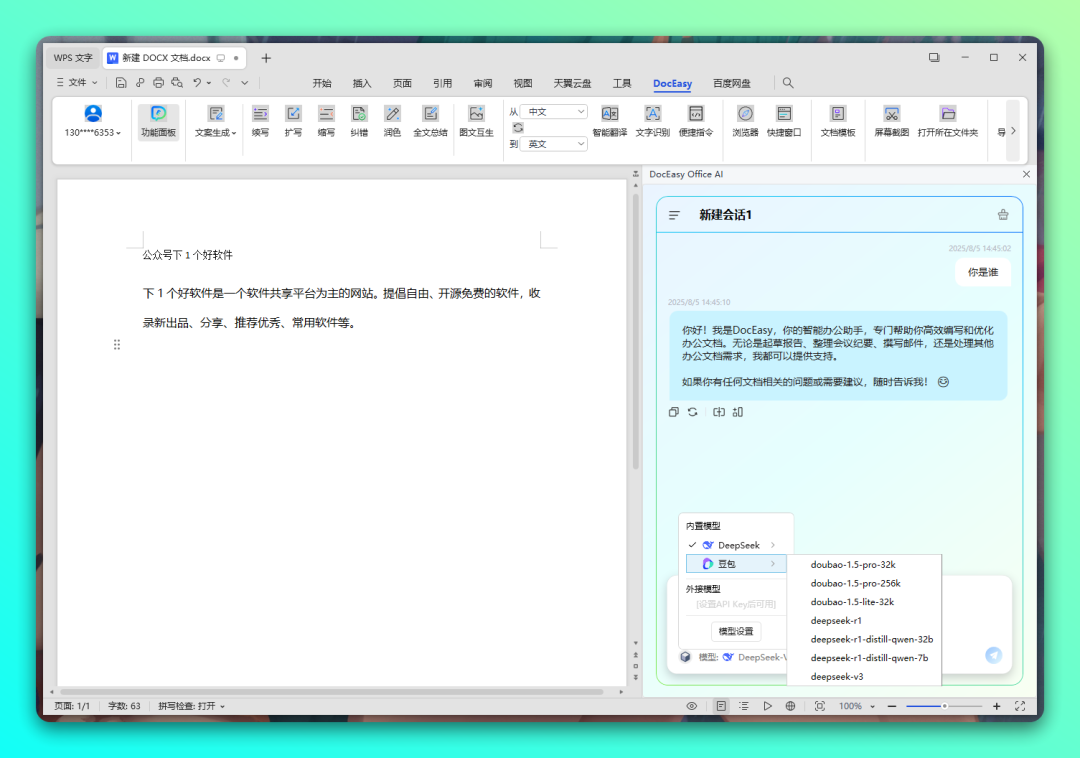The width and height of the screenshot is (1080, 758).
Task: Click the send message arrow button
Action: (993, 655)
